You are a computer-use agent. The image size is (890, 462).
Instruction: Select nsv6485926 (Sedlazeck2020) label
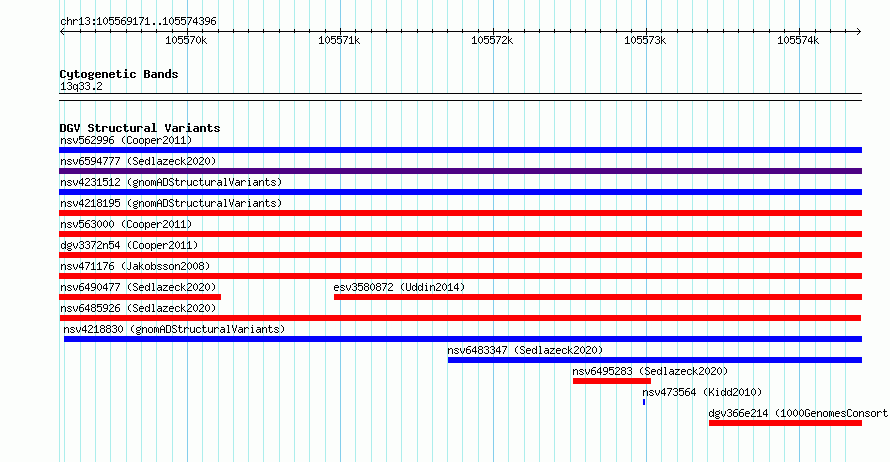click(138, 308)
